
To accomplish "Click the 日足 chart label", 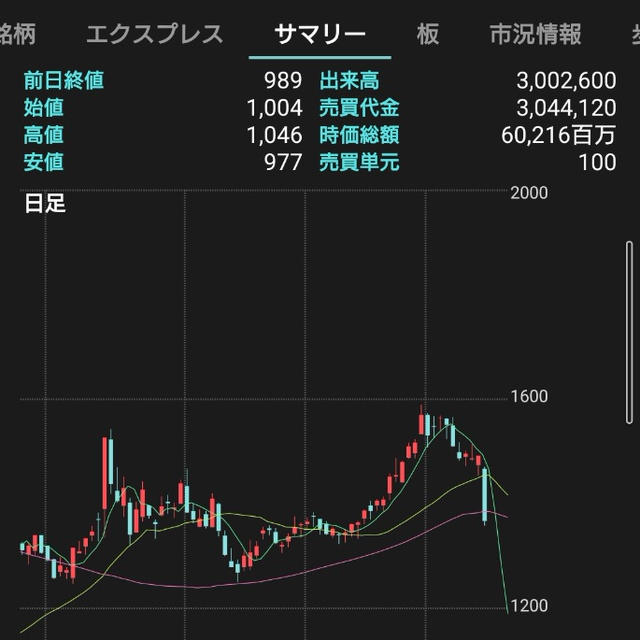I will pyautogui.click(x=45, y=204).
